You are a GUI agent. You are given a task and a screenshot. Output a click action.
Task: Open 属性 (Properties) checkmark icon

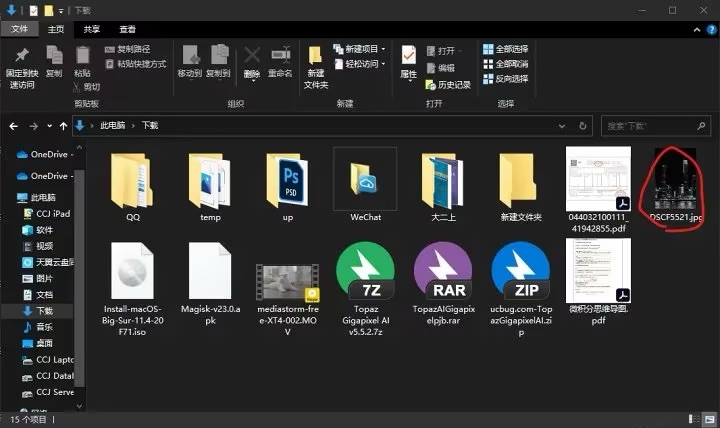[409, 56]
